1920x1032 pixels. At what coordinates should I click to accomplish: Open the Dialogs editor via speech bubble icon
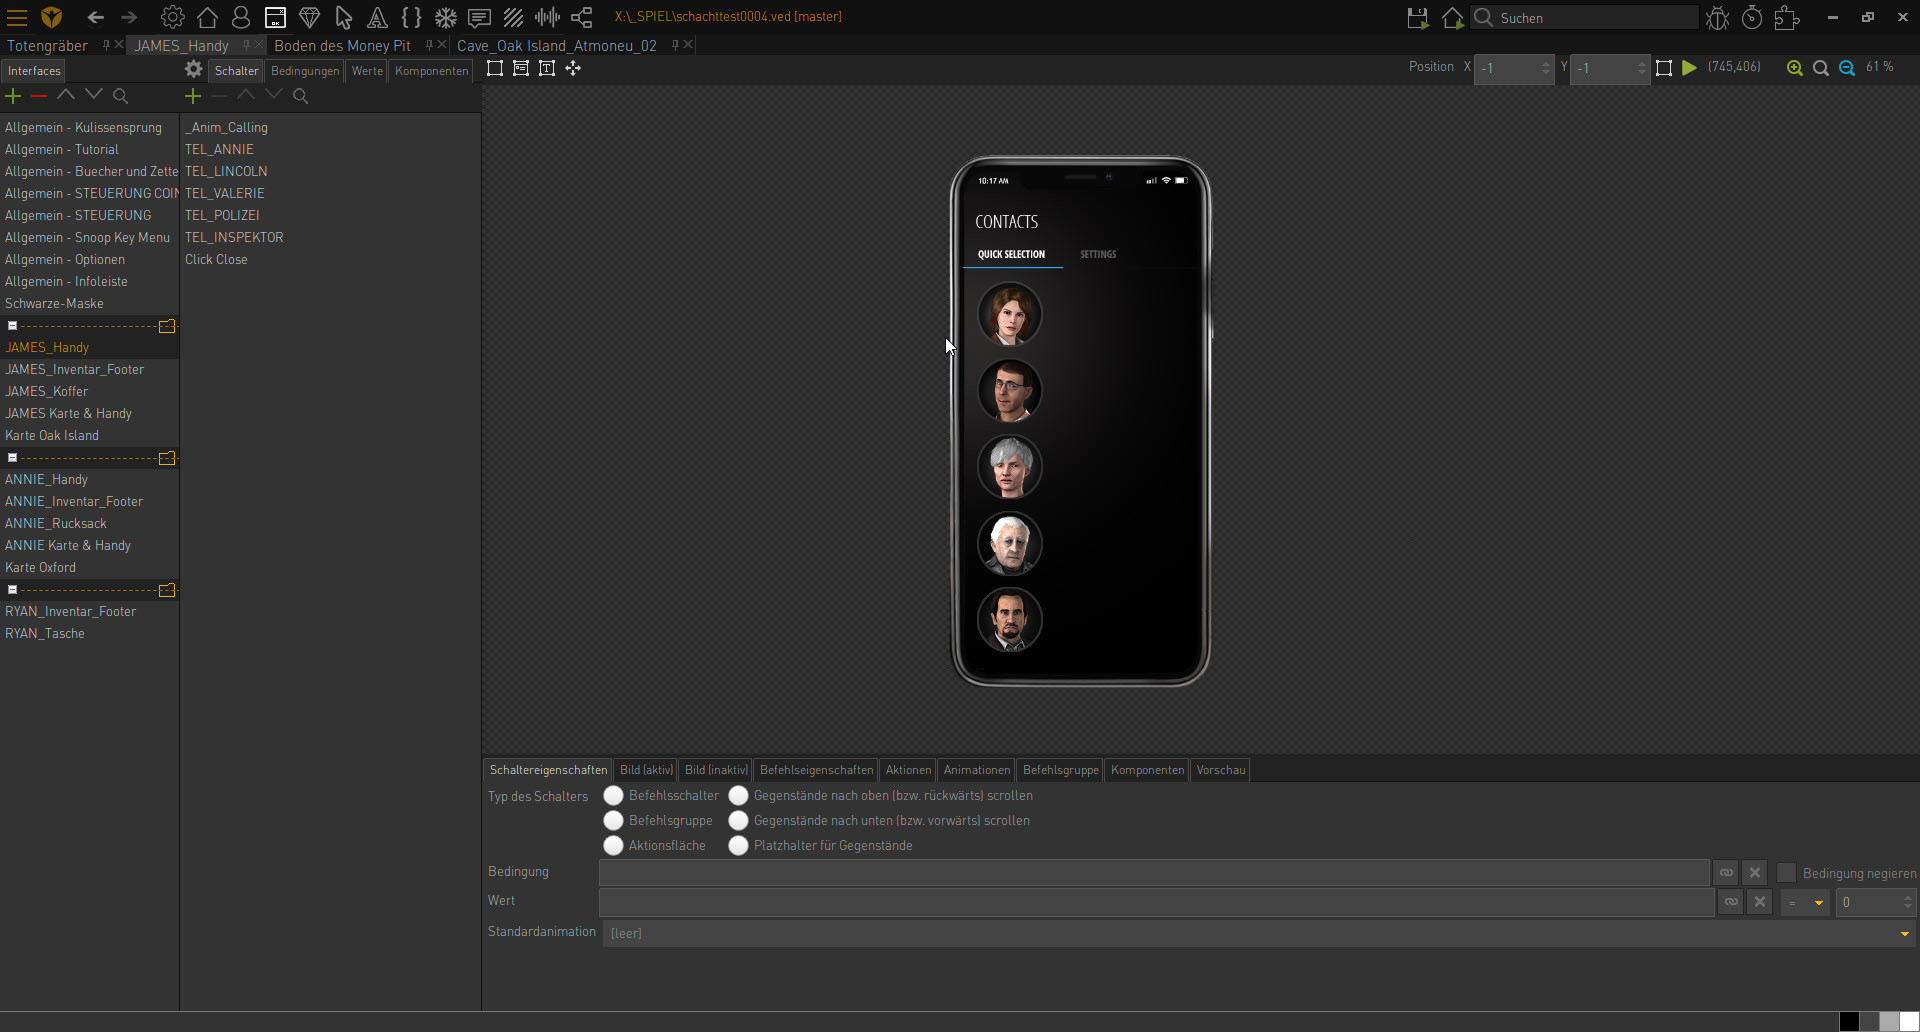(x=479, y=17)
